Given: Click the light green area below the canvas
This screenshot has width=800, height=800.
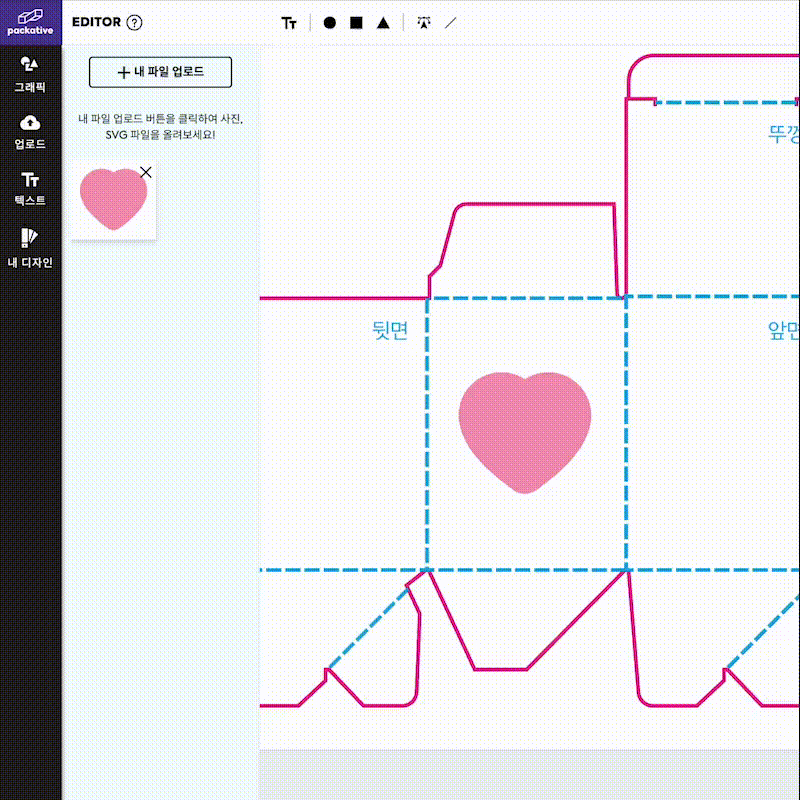Looking at the screenshot, I should [x=530, y=775].
